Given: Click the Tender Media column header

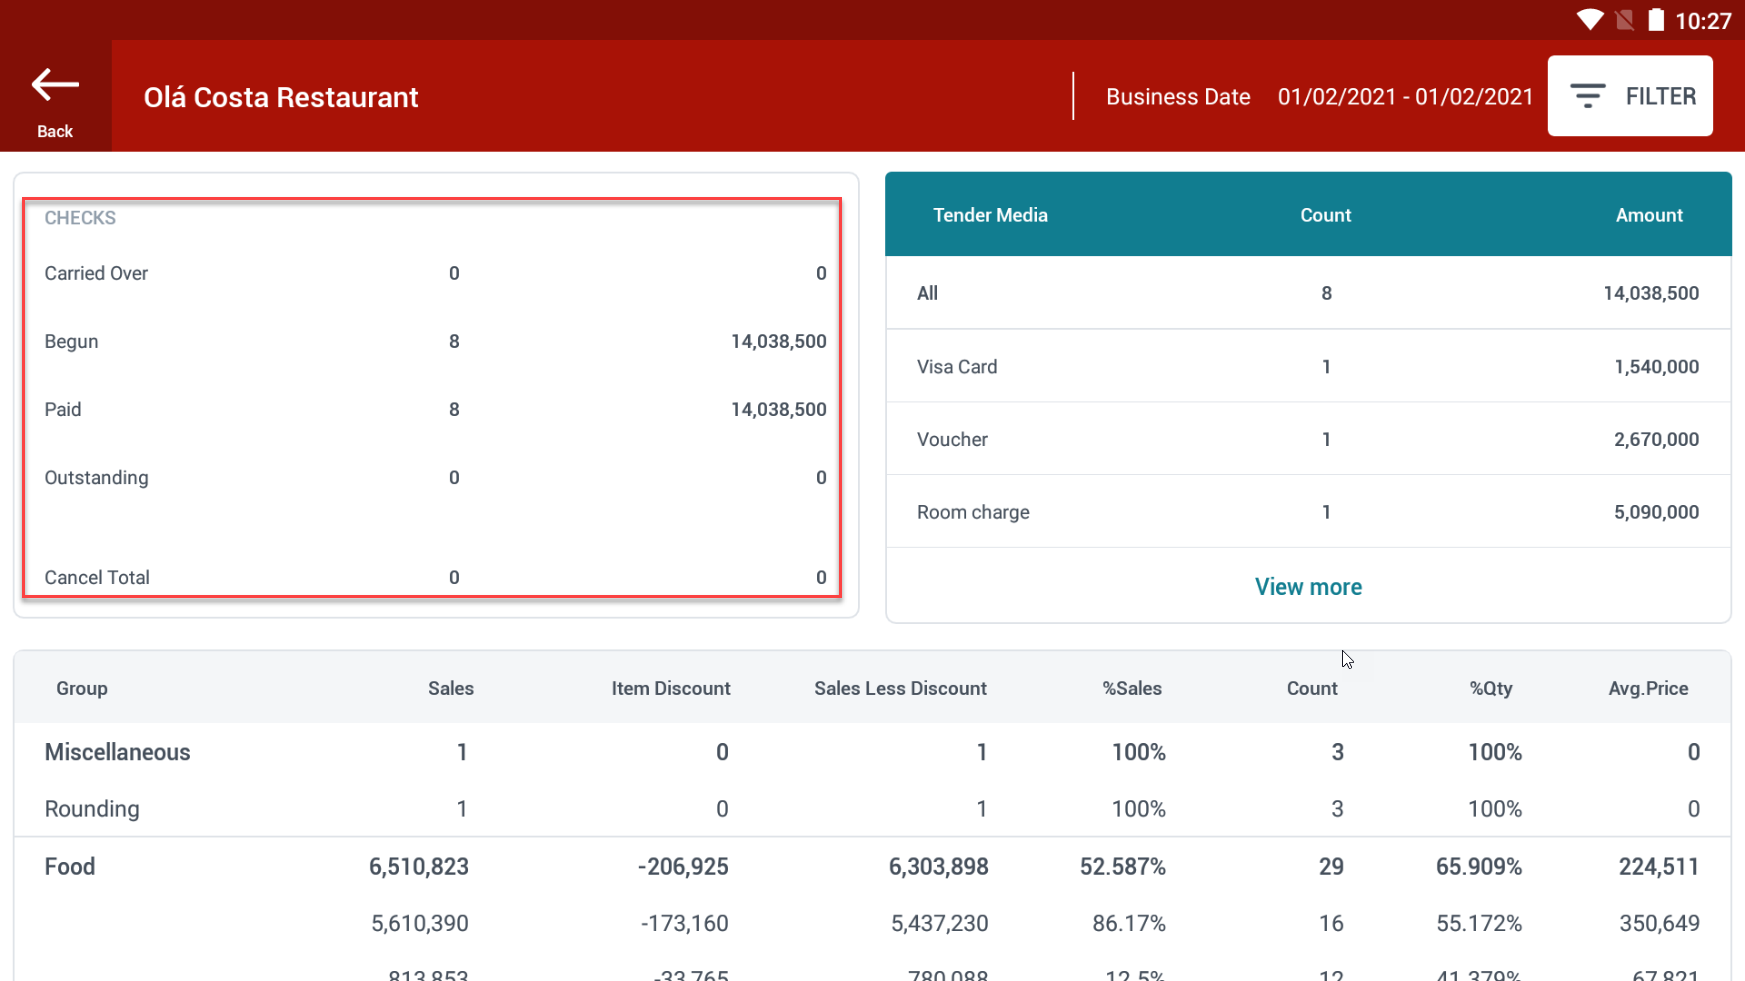Looking at the screenshot, I should coord(990,215).
